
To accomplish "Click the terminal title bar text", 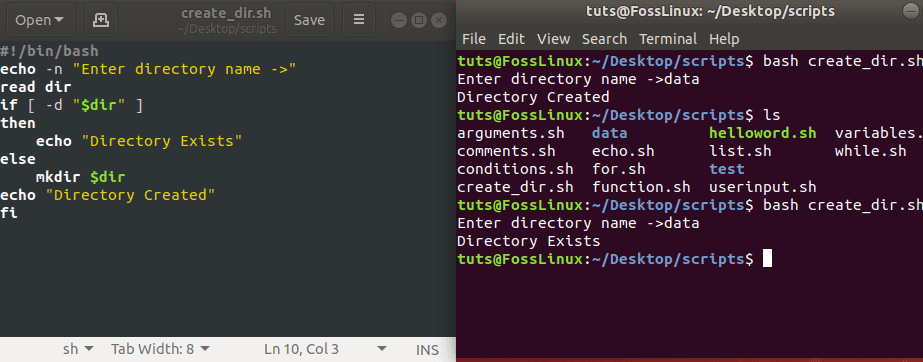I will point(710,11).
